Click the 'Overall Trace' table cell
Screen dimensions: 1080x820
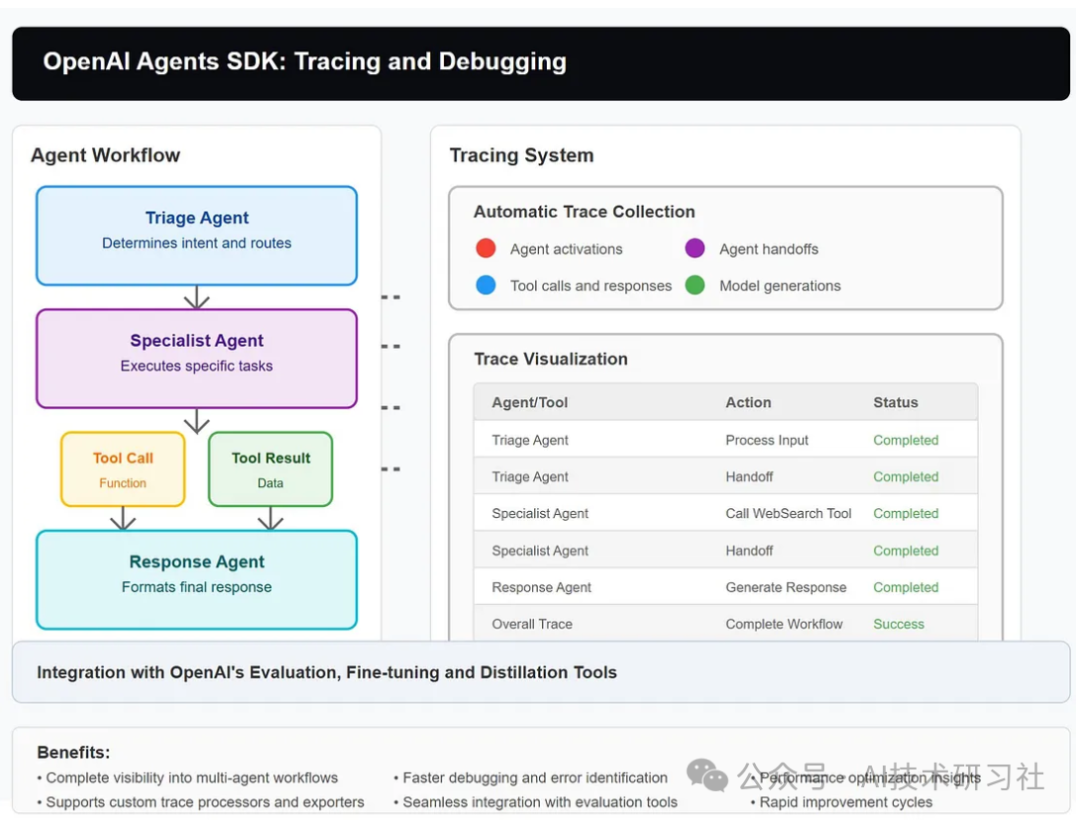pyautogui.click(x=532, y=624)
